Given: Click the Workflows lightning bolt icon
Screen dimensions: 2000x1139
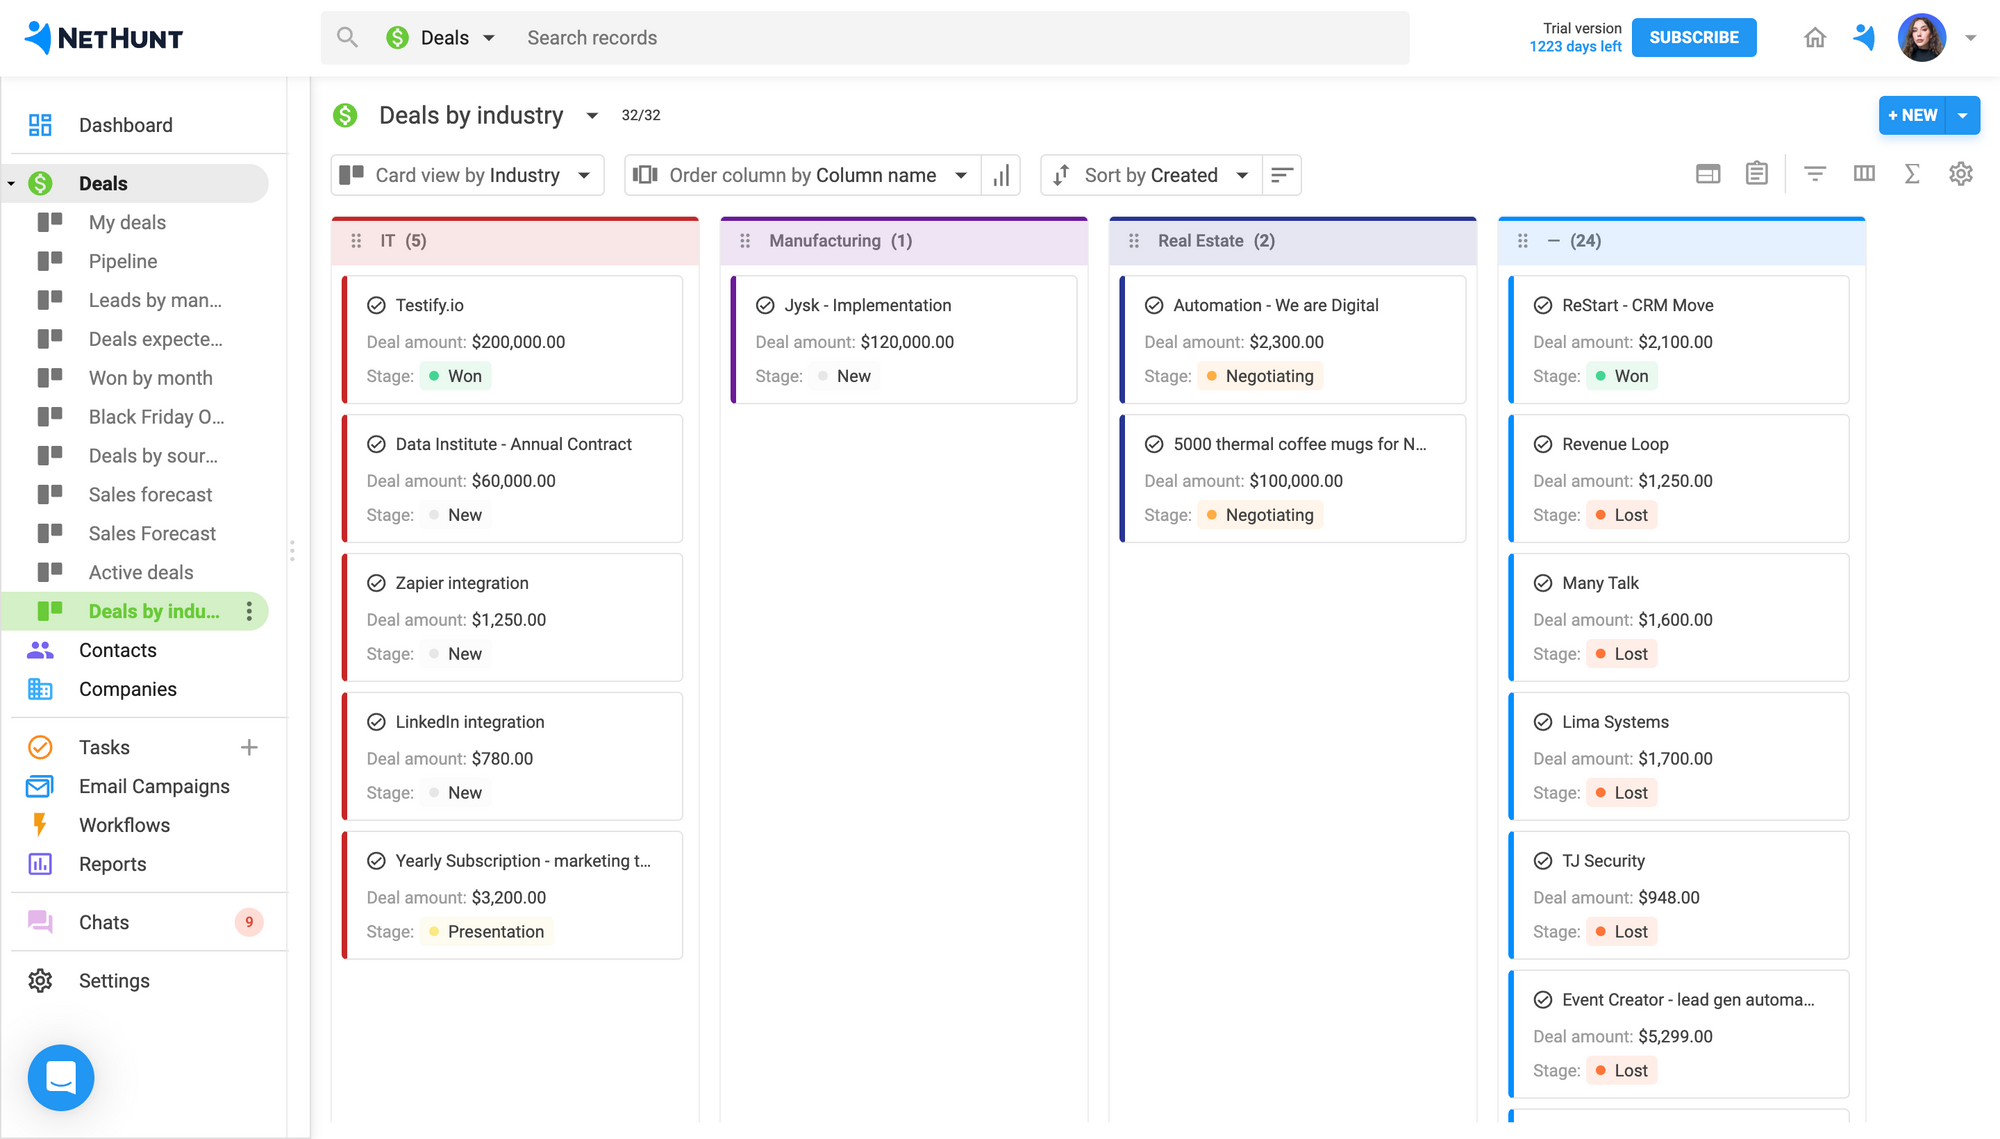Looking at the screenshot, I should tap(38, 824).
